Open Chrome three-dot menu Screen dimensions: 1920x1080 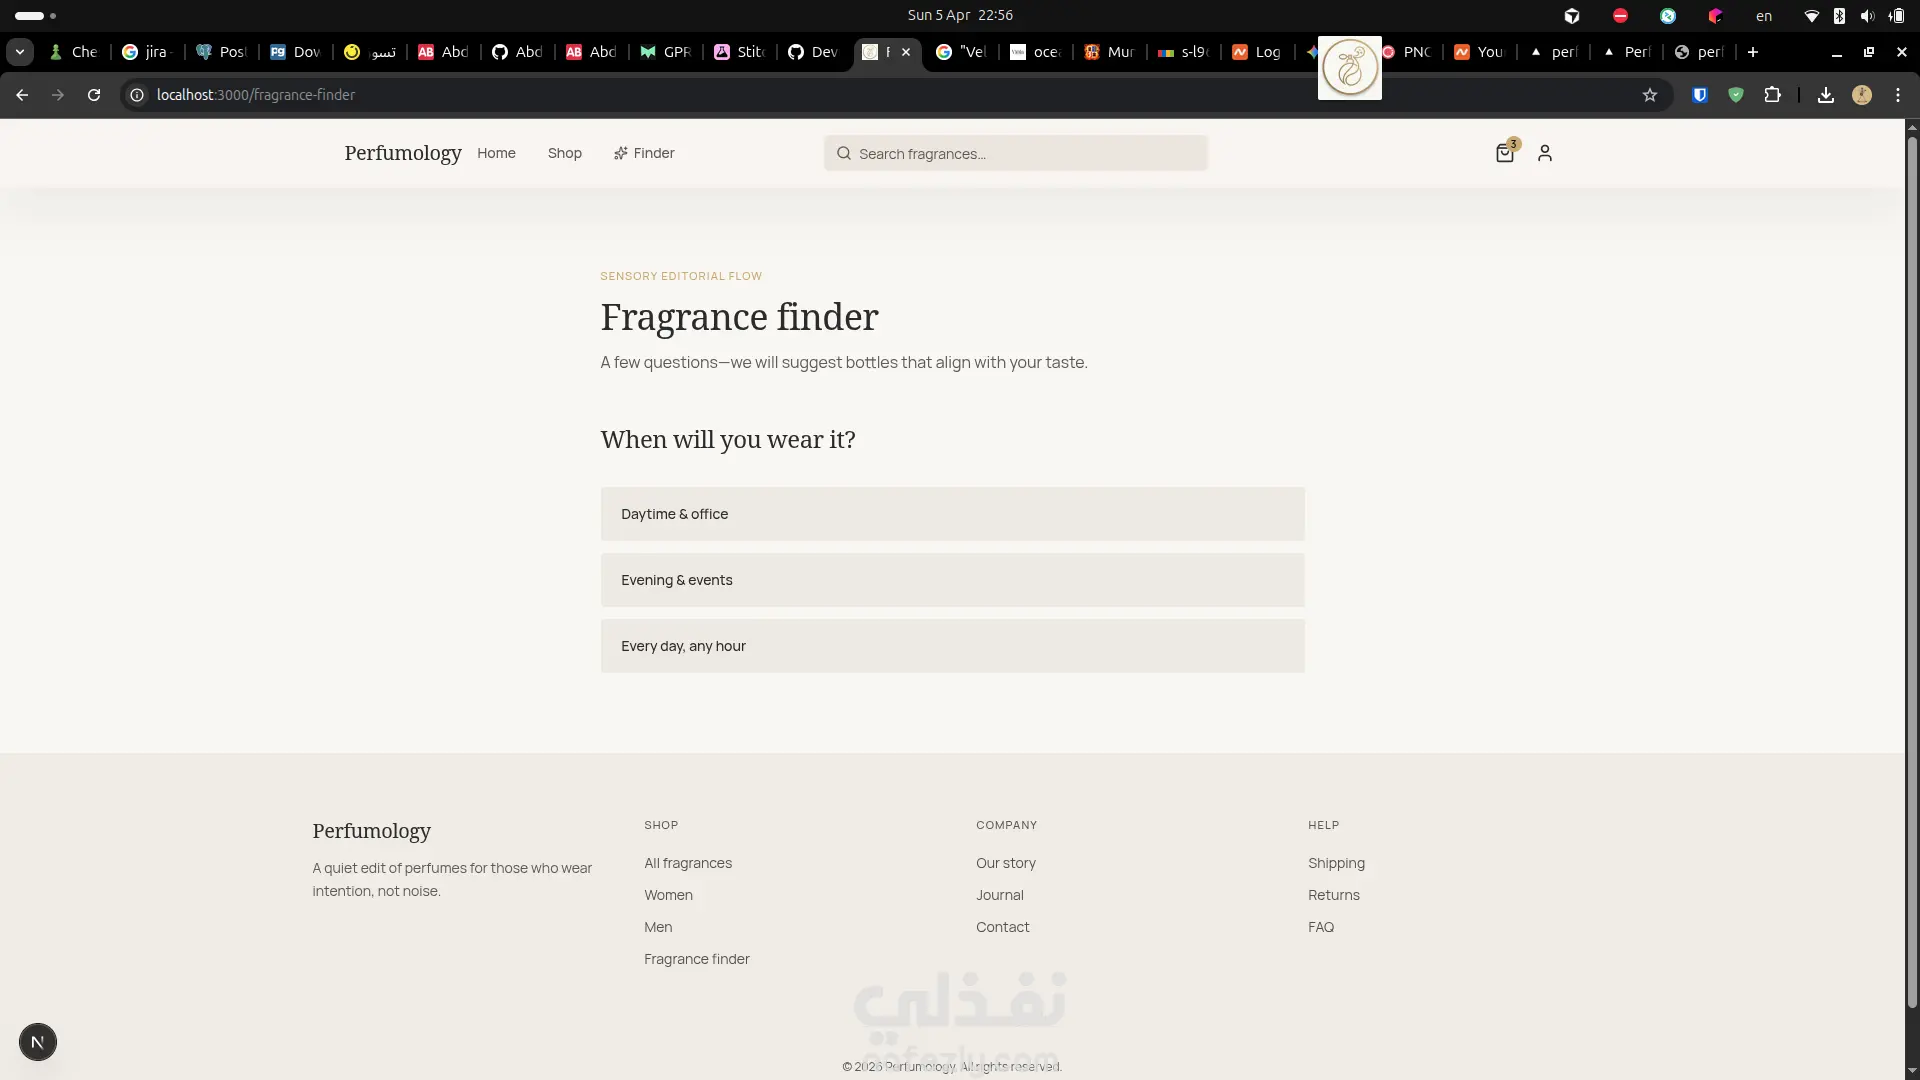[x=1898, y=95]
